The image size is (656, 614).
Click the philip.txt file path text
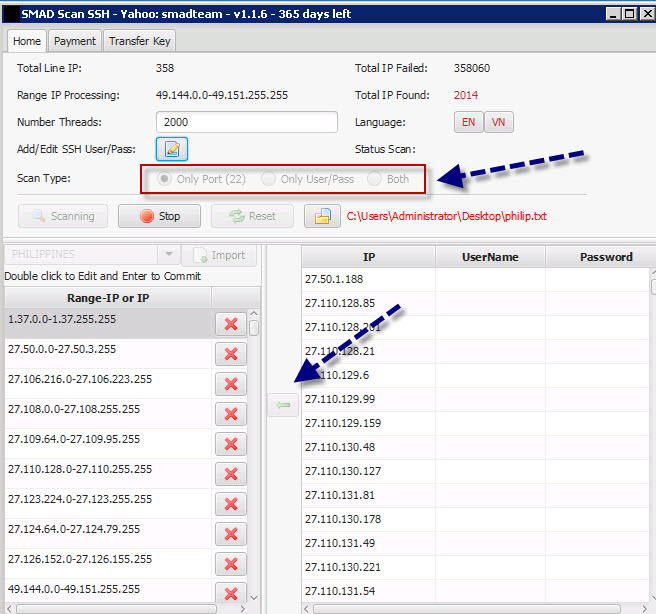[x=446, y=216]
